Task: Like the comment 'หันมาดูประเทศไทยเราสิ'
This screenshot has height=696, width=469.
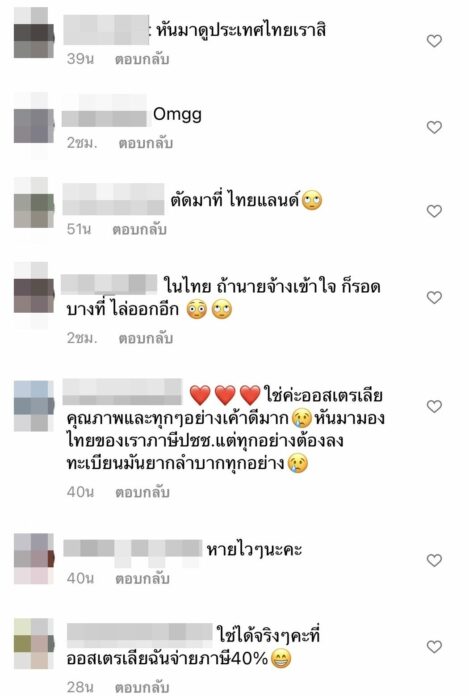Action: pyautogui.click(x=434, y=41)
